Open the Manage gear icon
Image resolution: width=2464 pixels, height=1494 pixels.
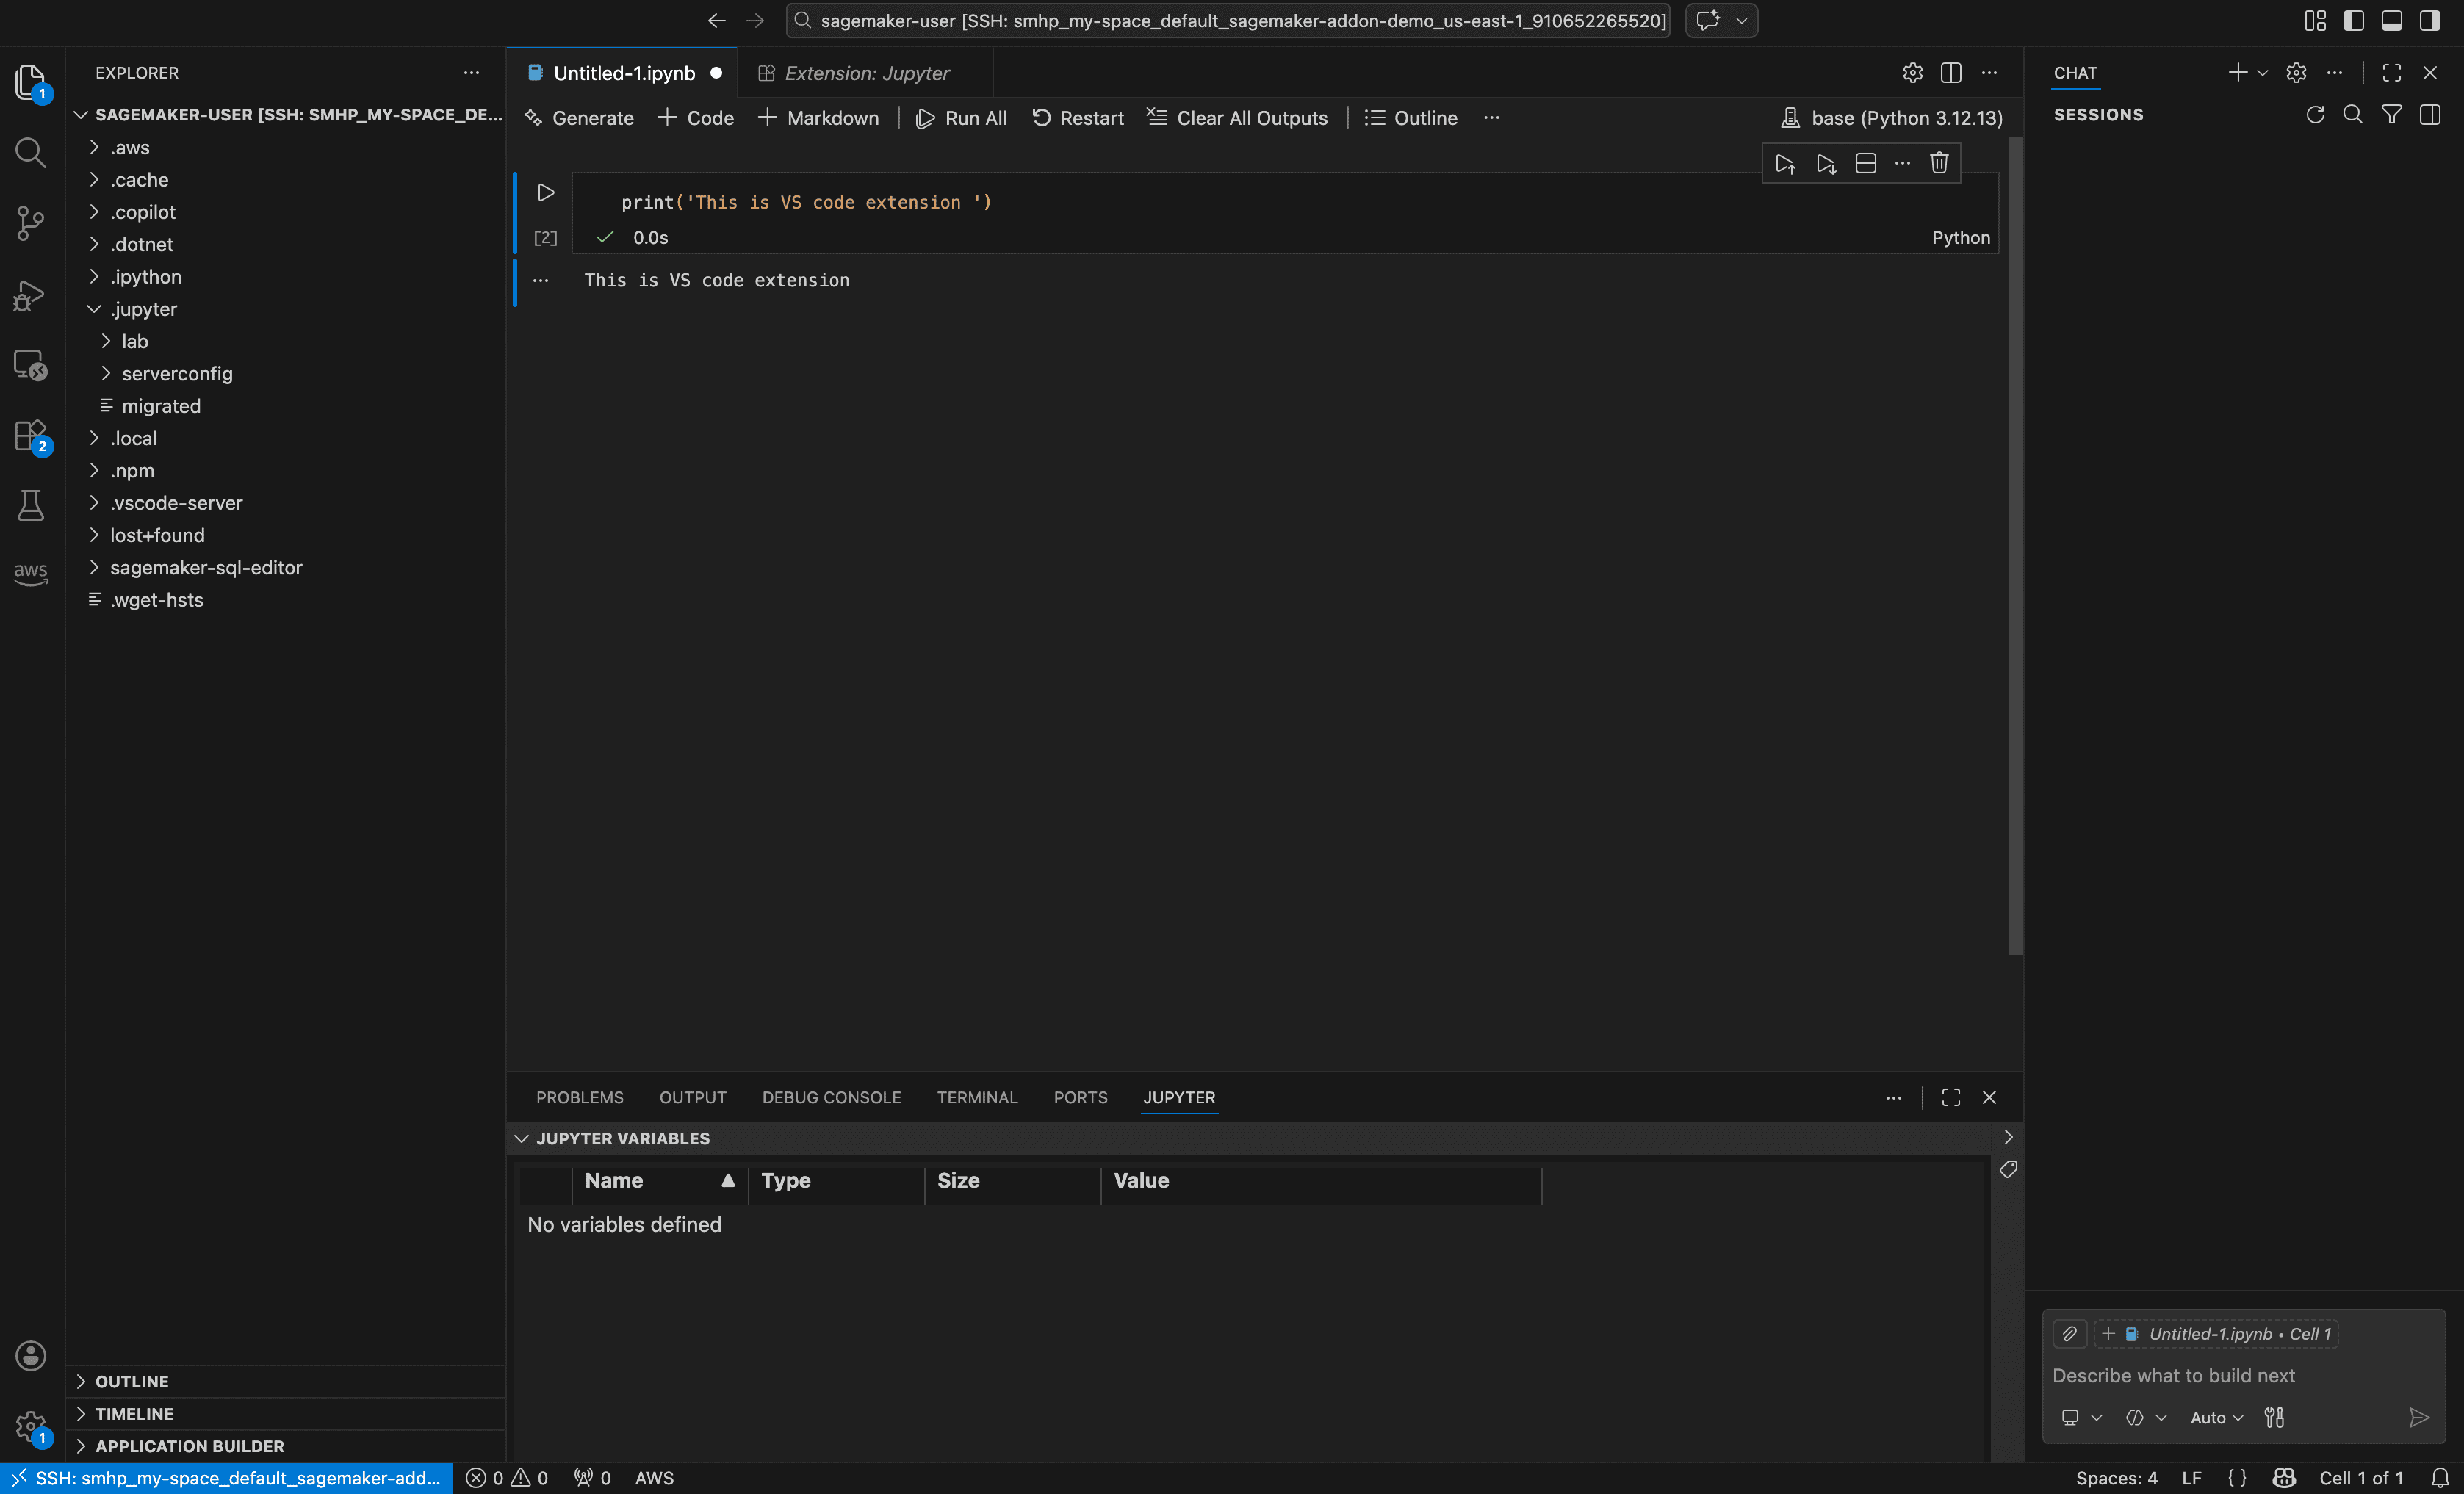tap(31, 1427)
